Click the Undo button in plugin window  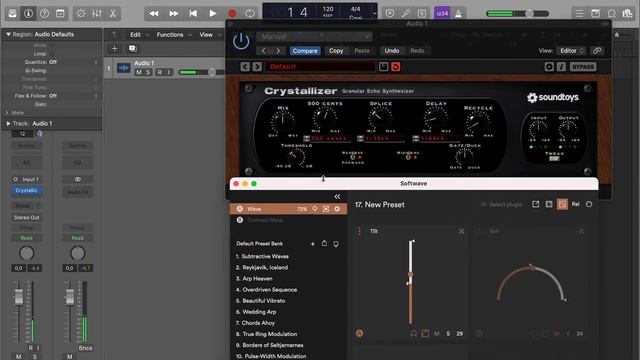391,51
